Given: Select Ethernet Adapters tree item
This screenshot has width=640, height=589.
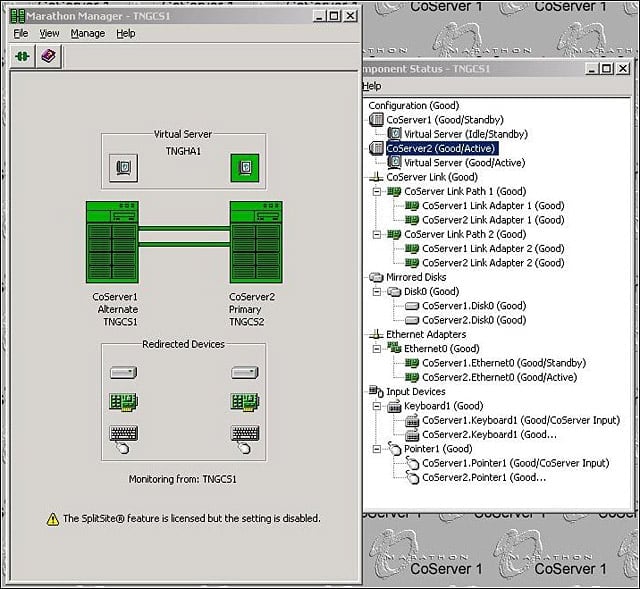Looking at the screenshot, I should click(426, 334).
